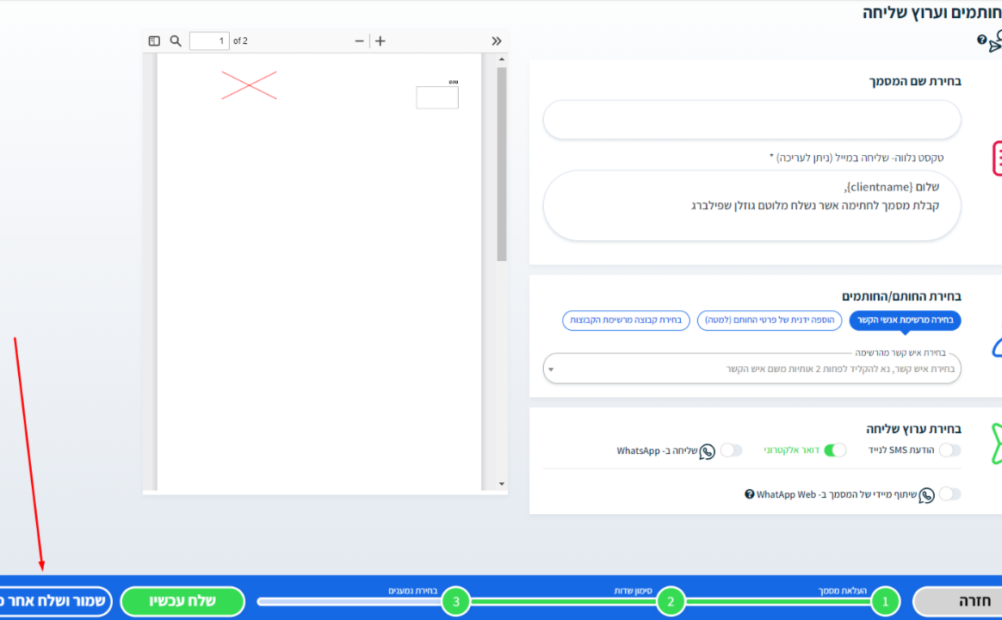Expand the contact selection dropdown arrow

[550, 369]
